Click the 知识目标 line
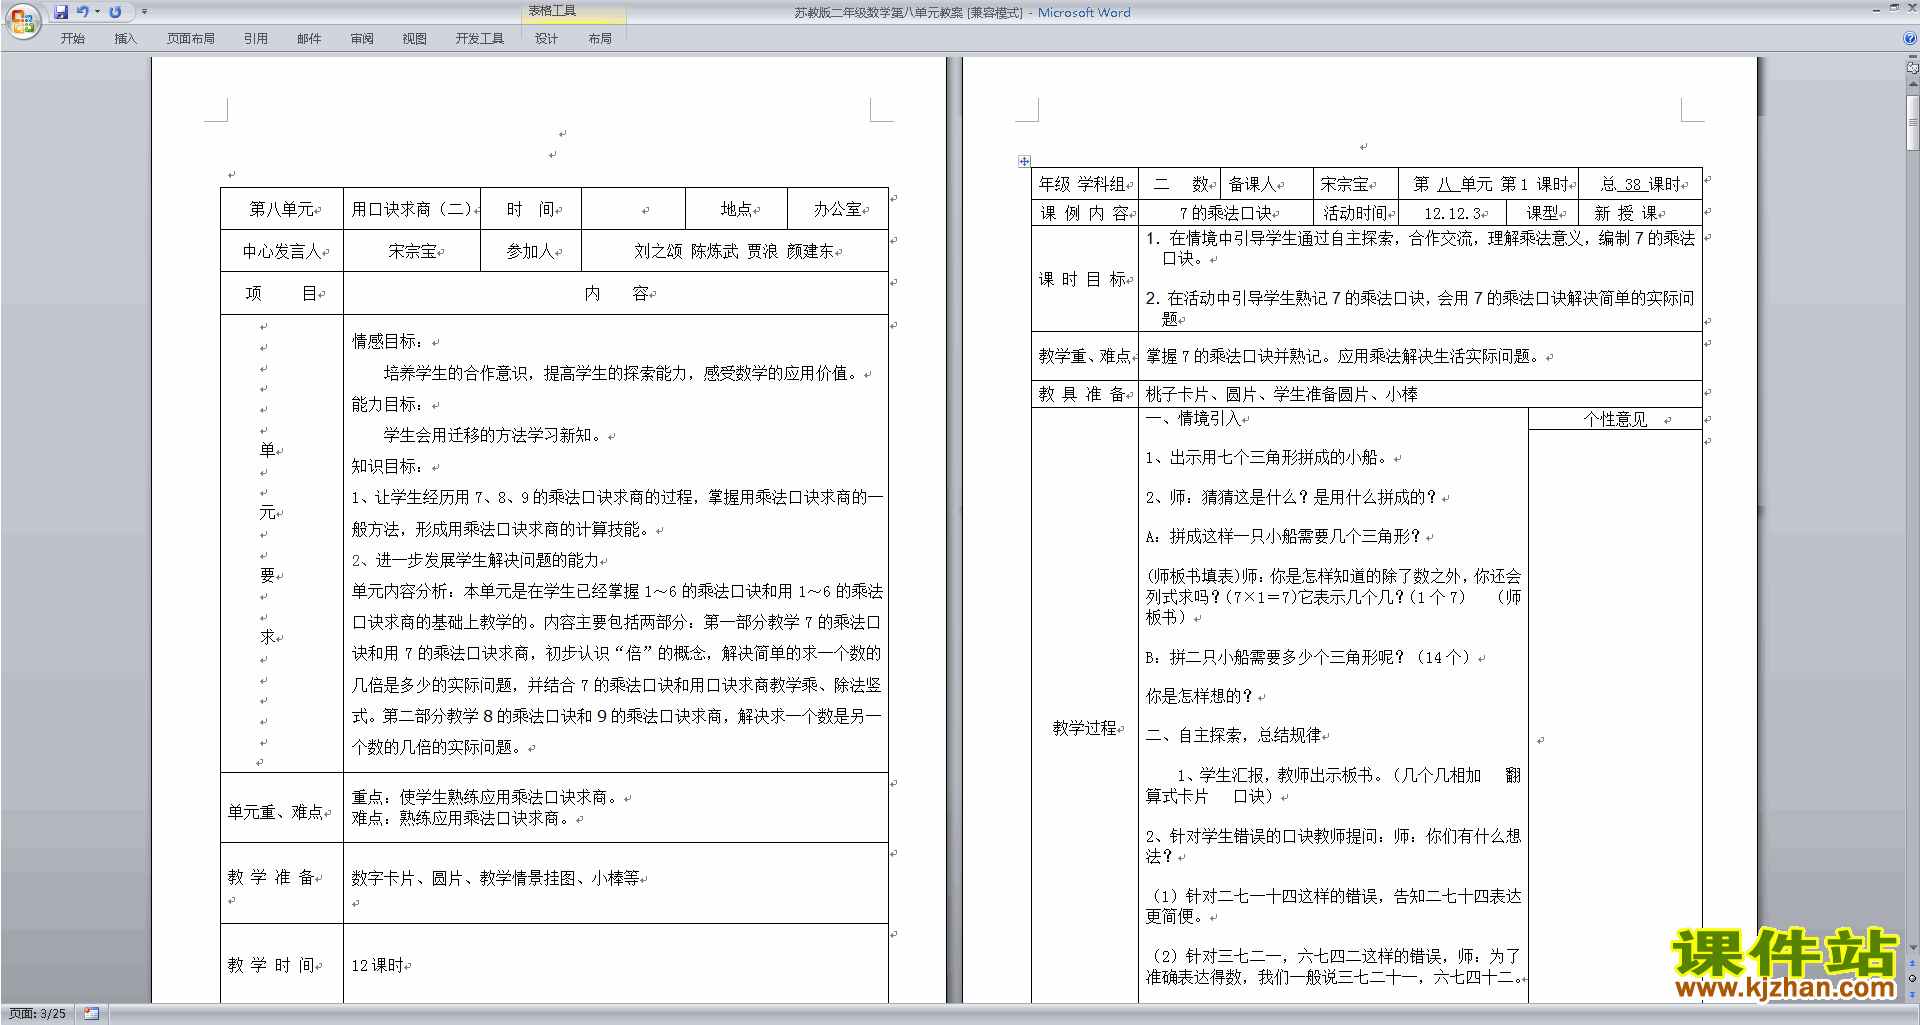The width and height of the screenshot is (1920, 1025). tap(388, 466)
